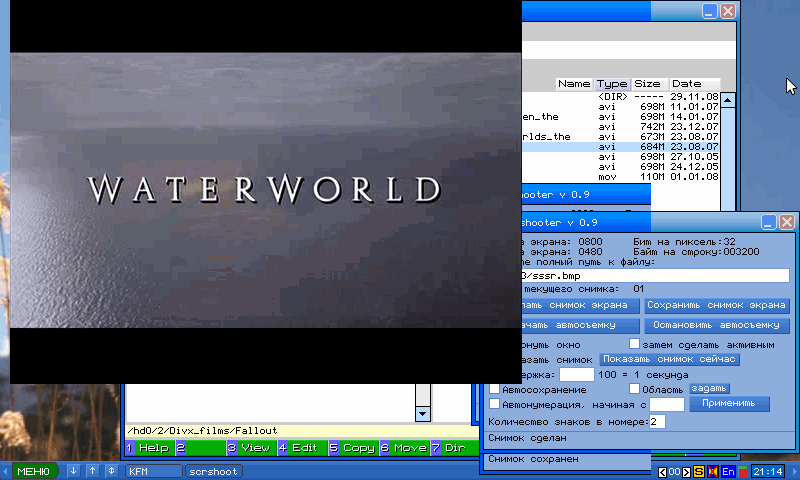Click the left-arrow icon in system tray
The image size is (800, 480).
point(662,471)
